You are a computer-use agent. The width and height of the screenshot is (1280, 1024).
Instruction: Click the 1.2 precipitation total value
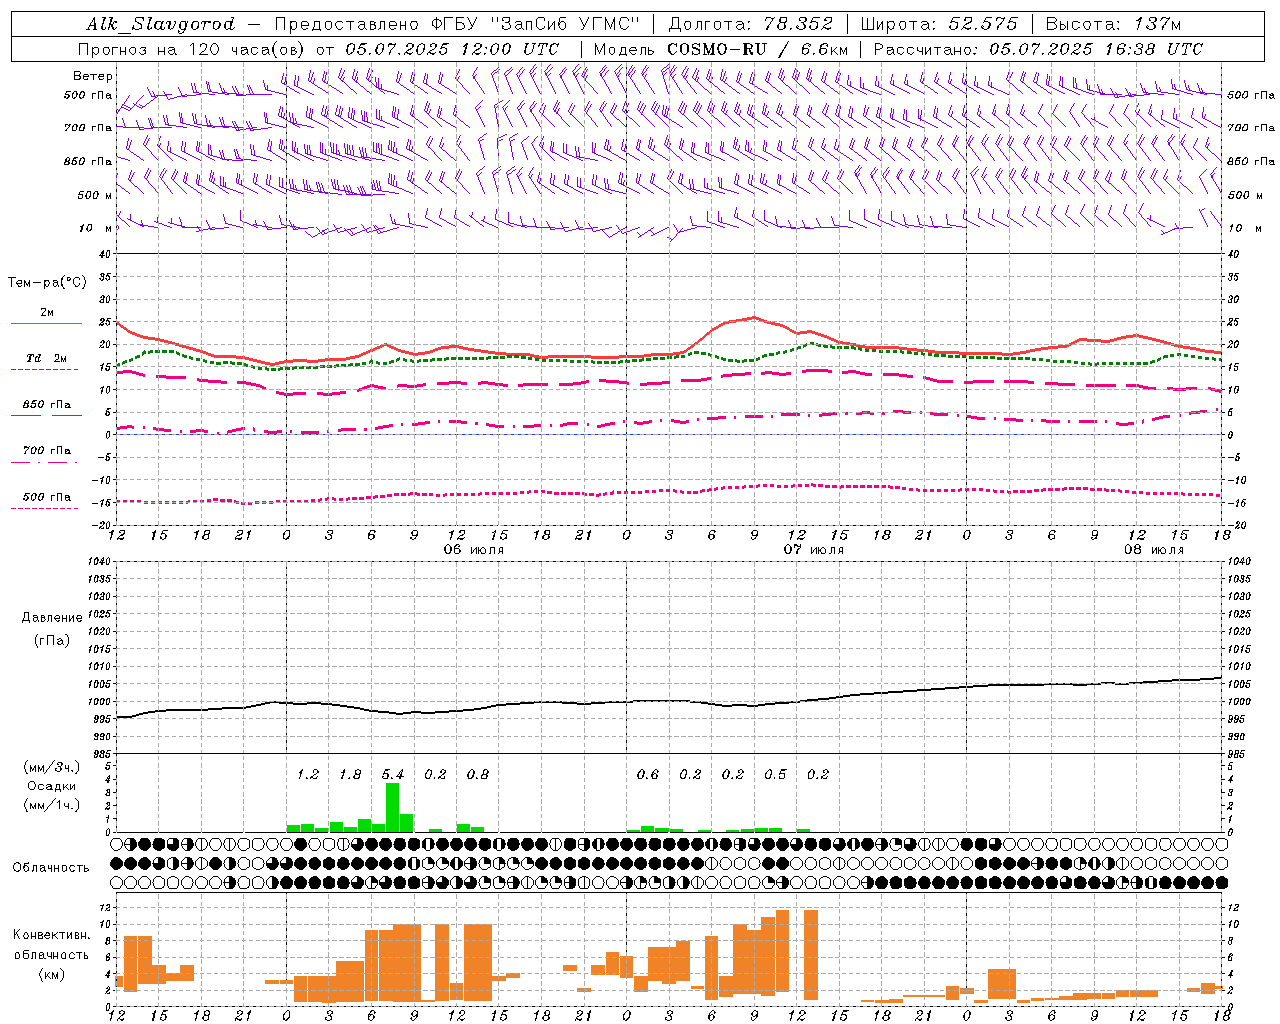pyautogui.click(x=308, y=774)
